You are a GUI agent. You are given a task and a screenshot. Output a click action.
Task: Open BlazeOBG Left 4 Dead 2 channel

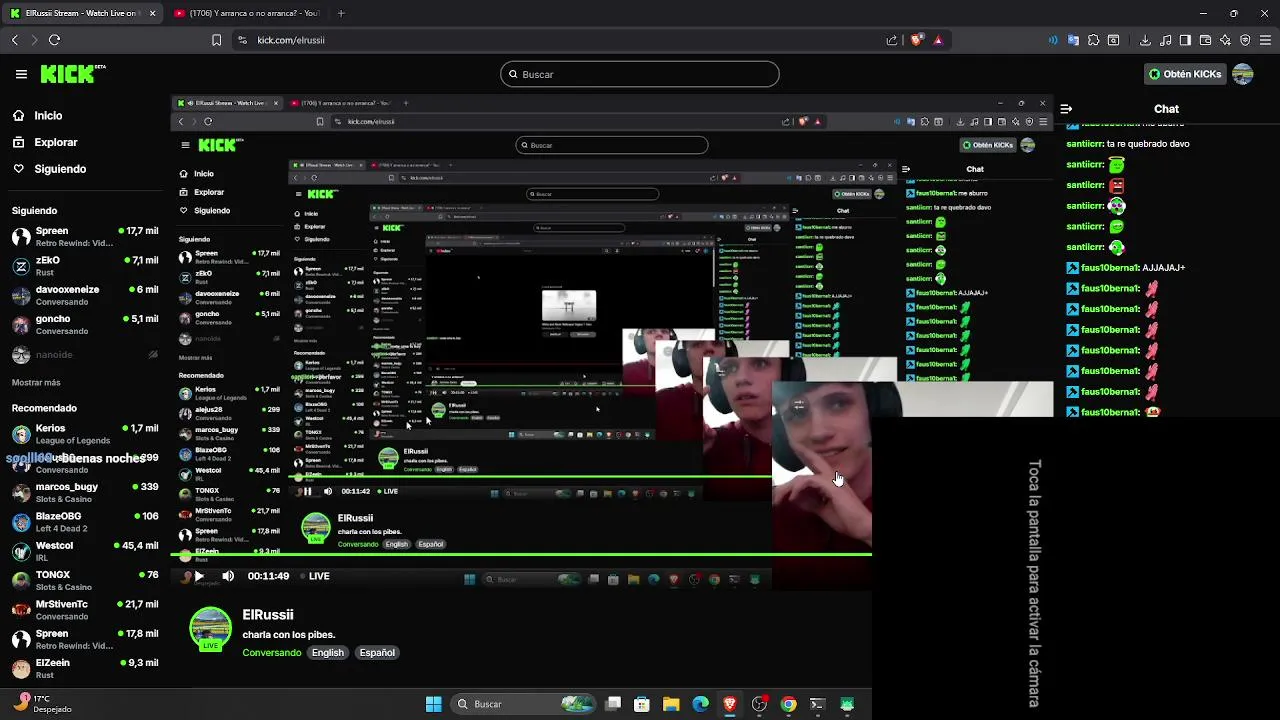[85, 522]
